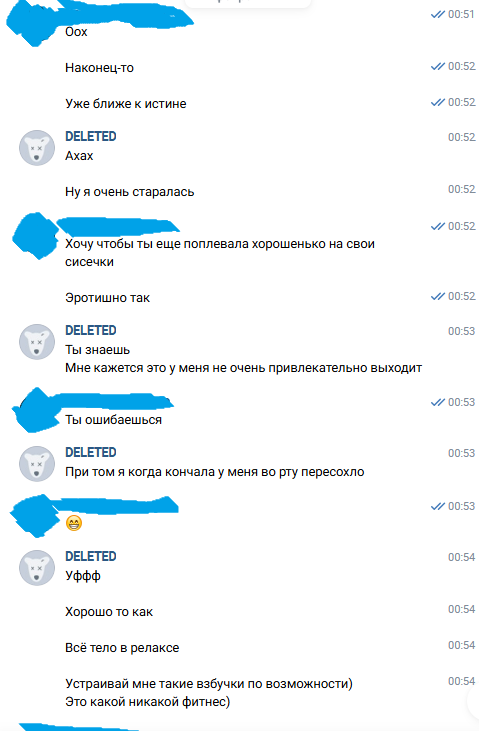Open the DELETED profile name above 'Ты знаешь'

coord(90,331)
